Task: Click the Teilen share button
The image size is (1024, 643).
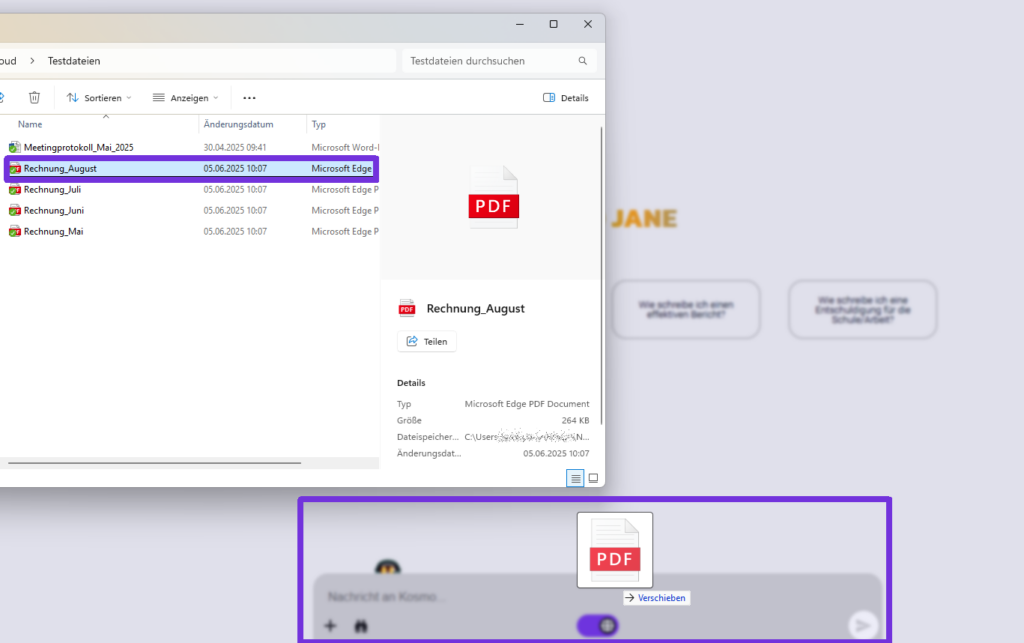Action: [427, 341]
